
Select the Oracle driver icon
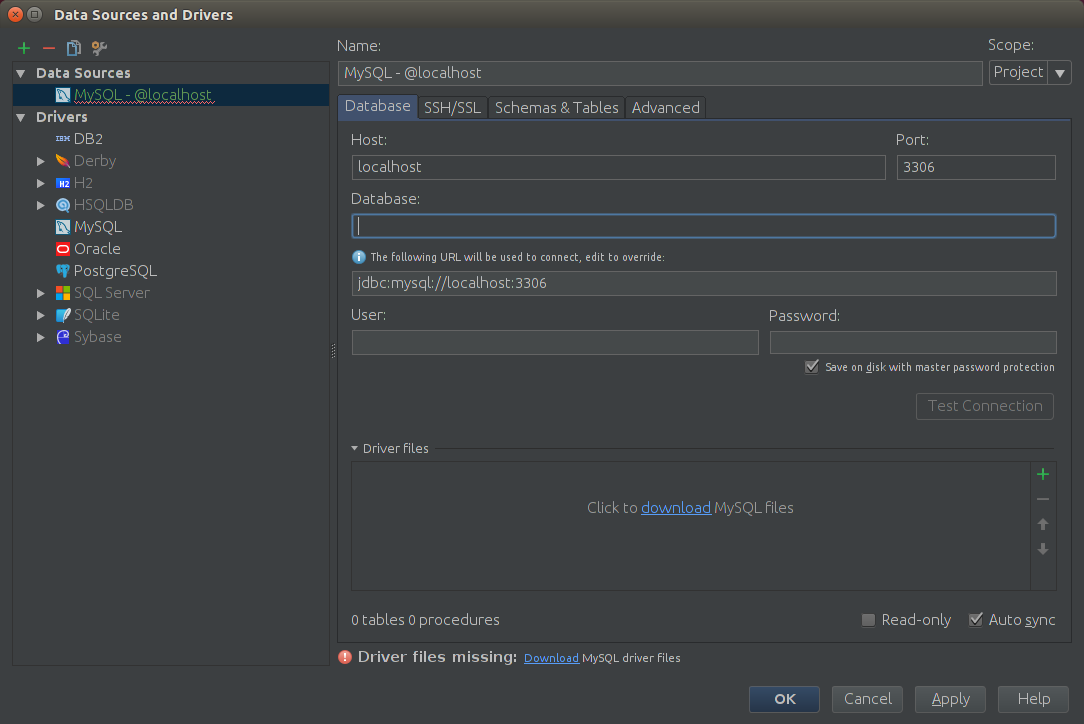click(63, 249)
